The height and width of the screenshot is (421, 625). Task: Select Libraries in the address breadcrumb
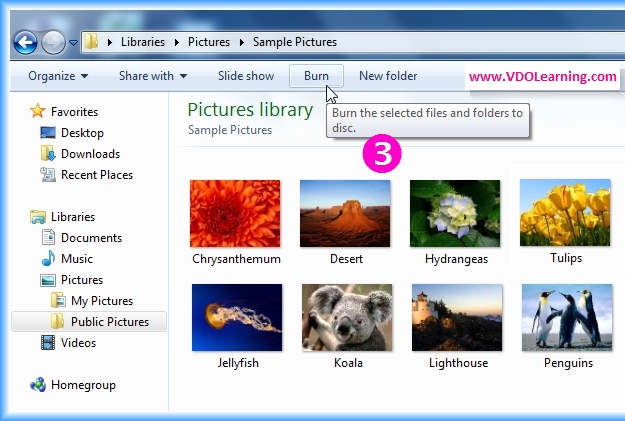click(x=143, y=42)
